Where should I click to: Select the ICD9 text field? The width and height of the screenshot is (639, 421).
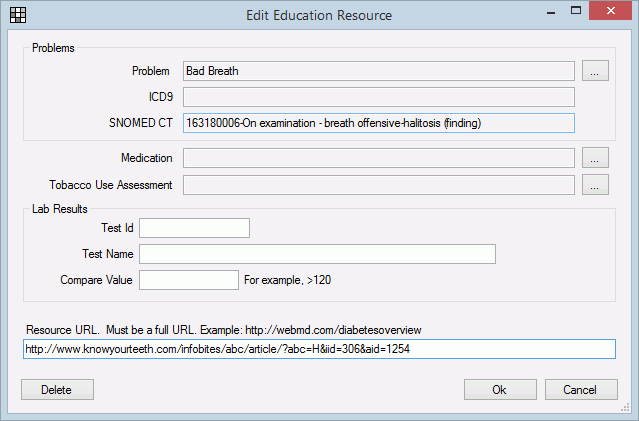click(378, 97)
